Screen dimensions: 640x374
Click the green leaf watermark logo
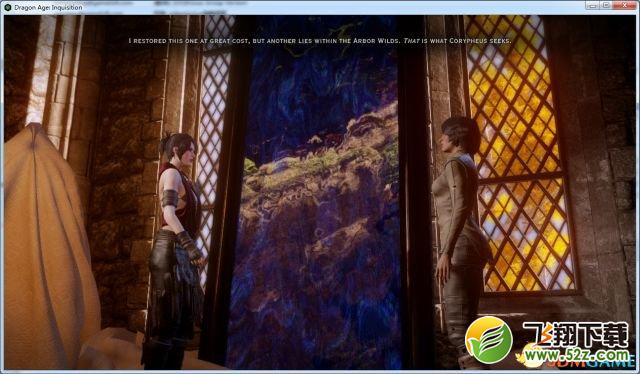(x=489, y=340)
